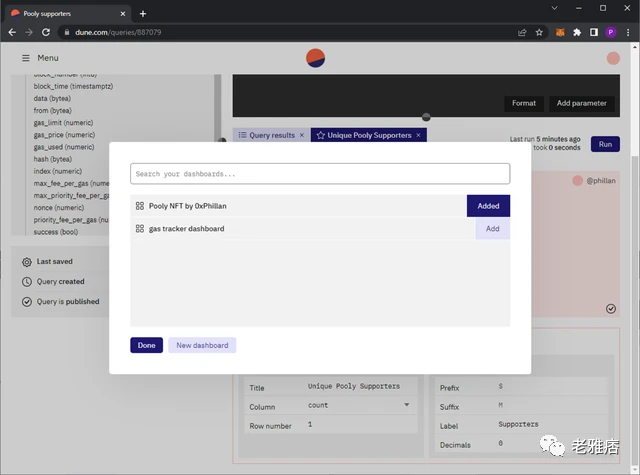Open the Chrome tab search chevron
The width and height of the screenshot is (640, 475).
pyautogui.click(x=554, y=8)
